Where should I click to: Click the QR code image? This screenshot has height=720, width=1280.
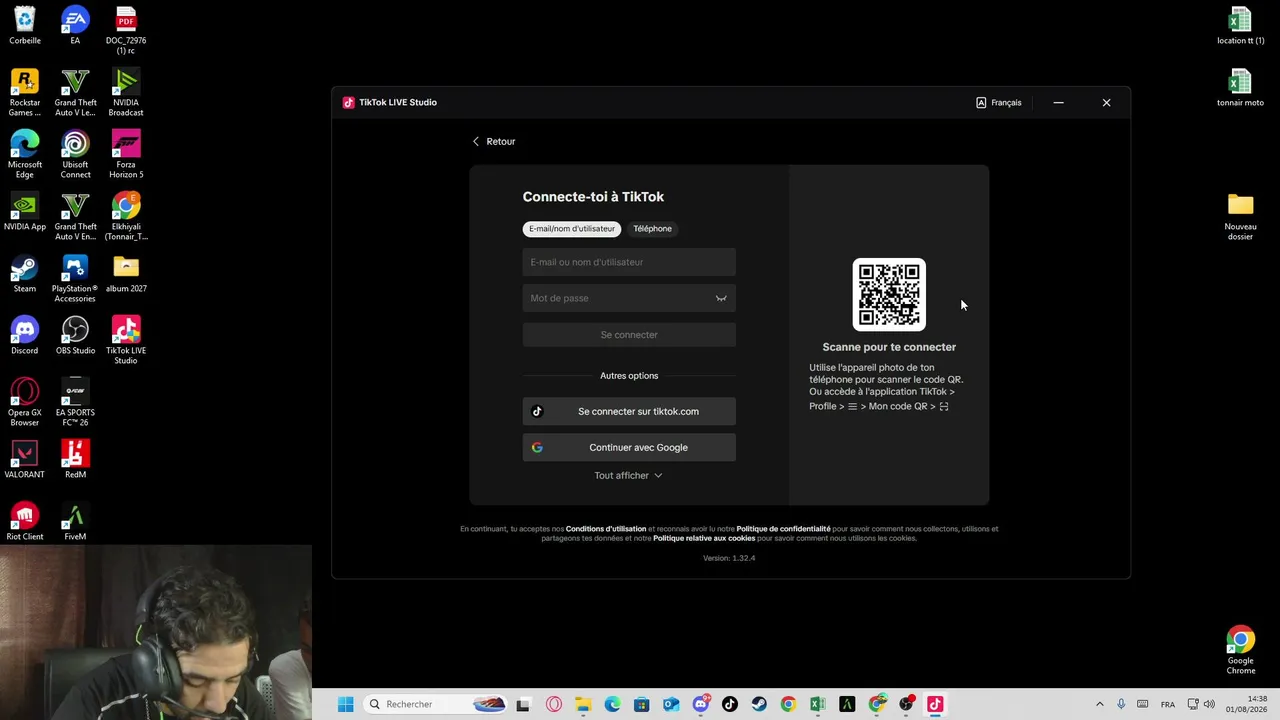889,294
